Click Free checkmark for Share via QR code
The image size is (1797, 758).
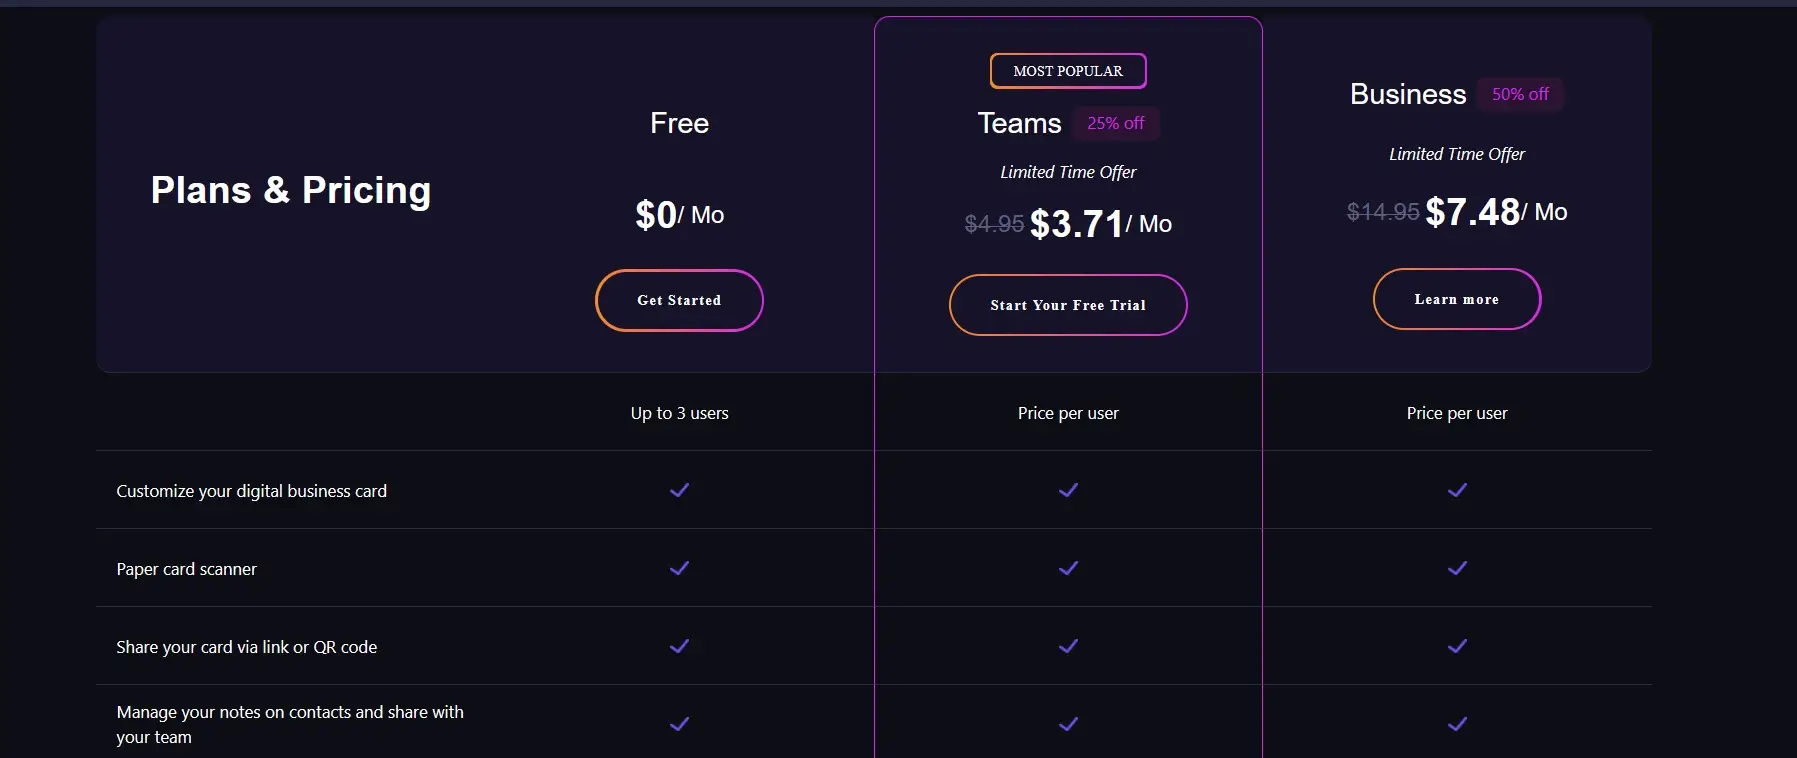click(x=679, y=646)
